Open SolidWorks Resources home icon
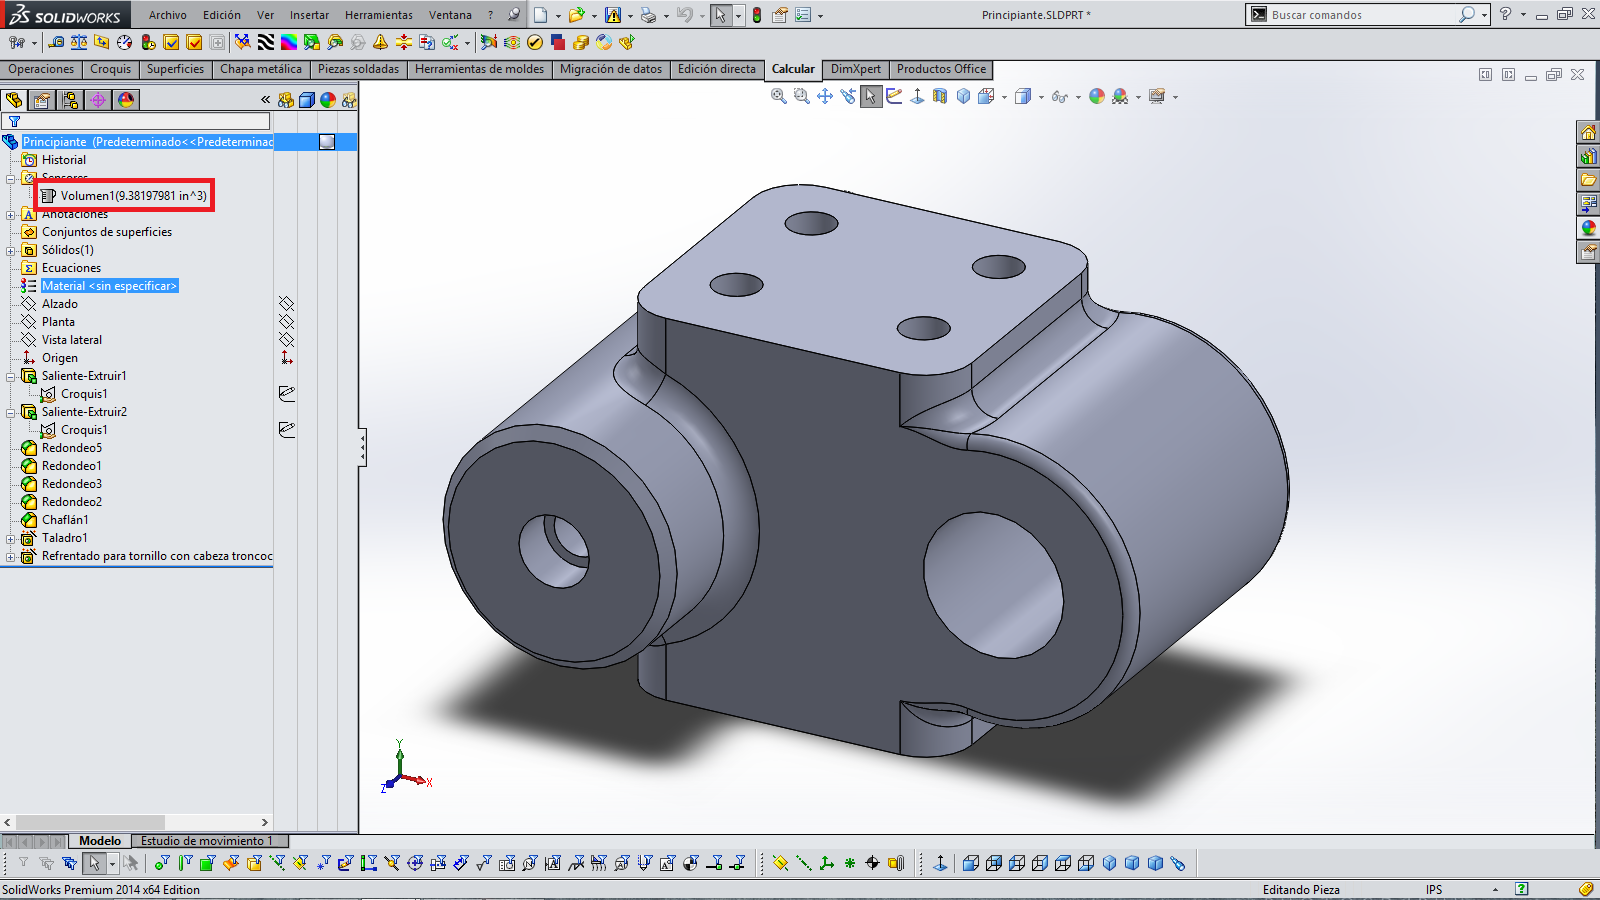The width and height of the screenshot is (1600, 900). (x=1588, y=132)
